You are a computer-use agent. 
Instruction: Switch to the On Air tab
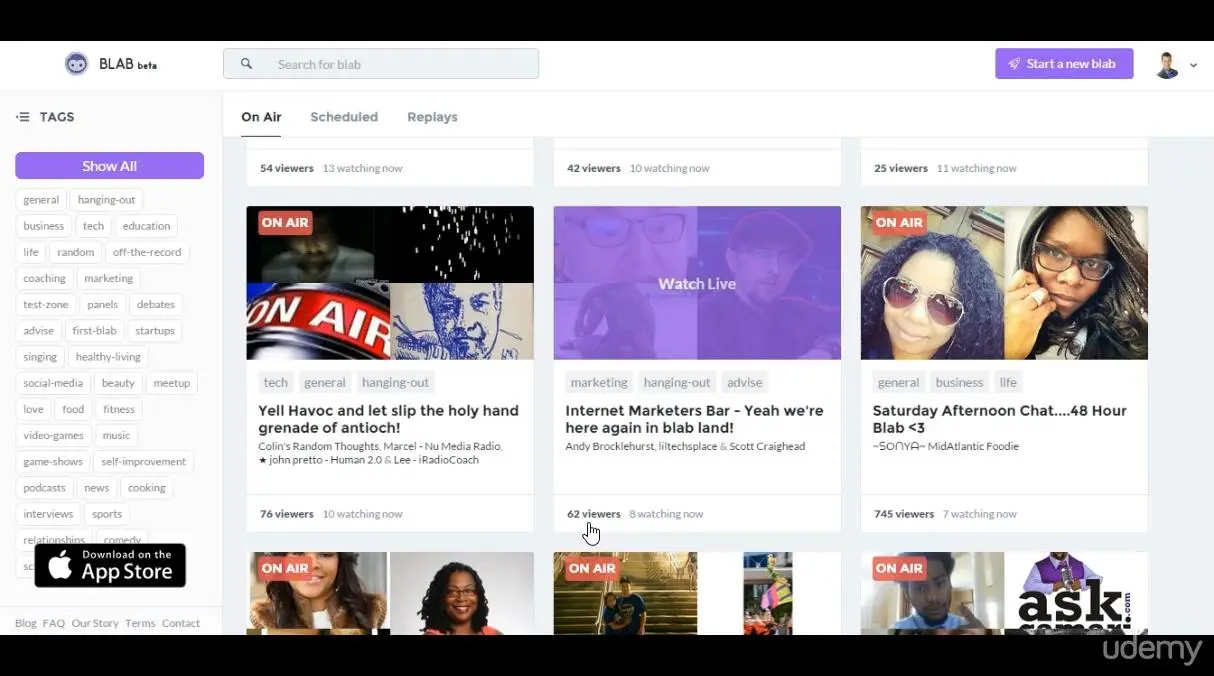tap(261, 117)
